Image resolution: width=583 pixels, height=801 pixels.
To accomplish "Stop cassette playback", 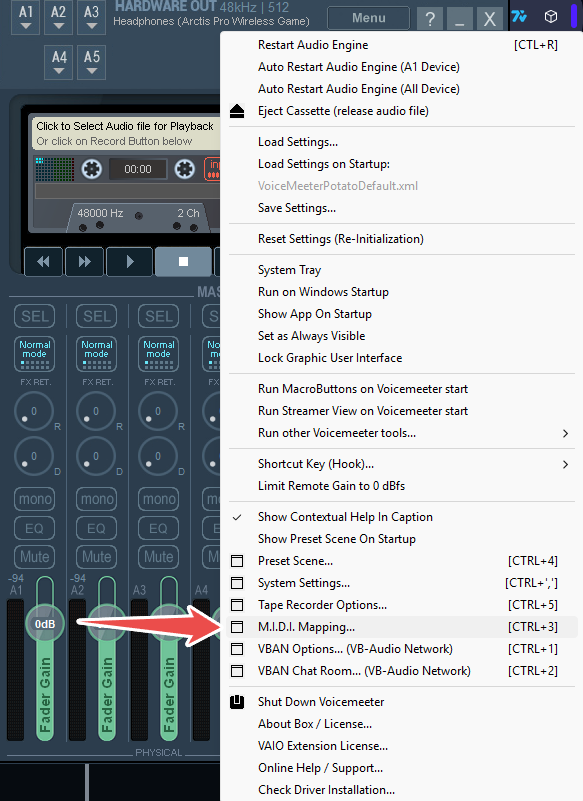I will pyautogui.click(x=183, y=262).
